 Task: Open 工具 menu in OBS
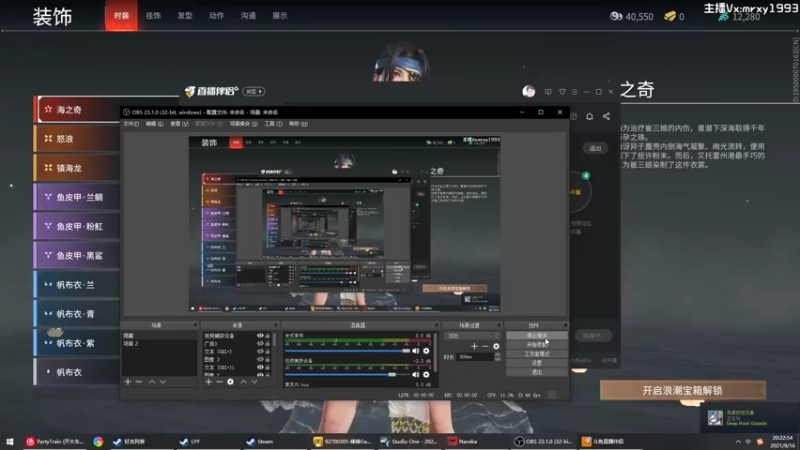273,124
